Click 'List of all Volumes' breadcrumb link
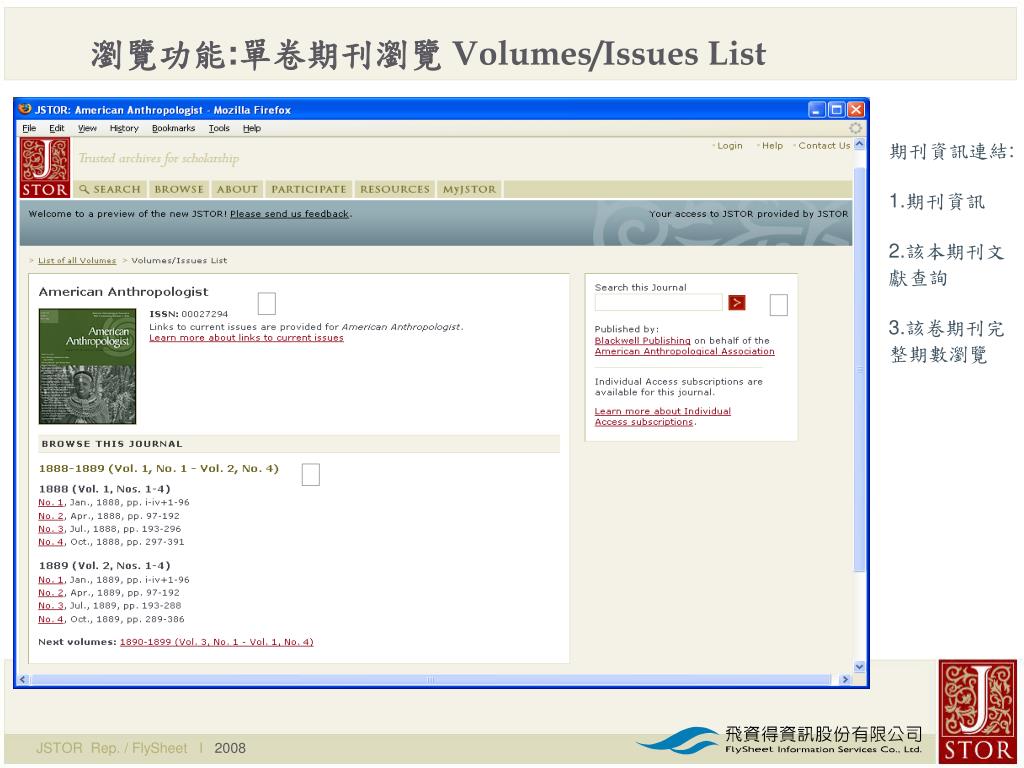1024x768 pixels. point(77,261)
